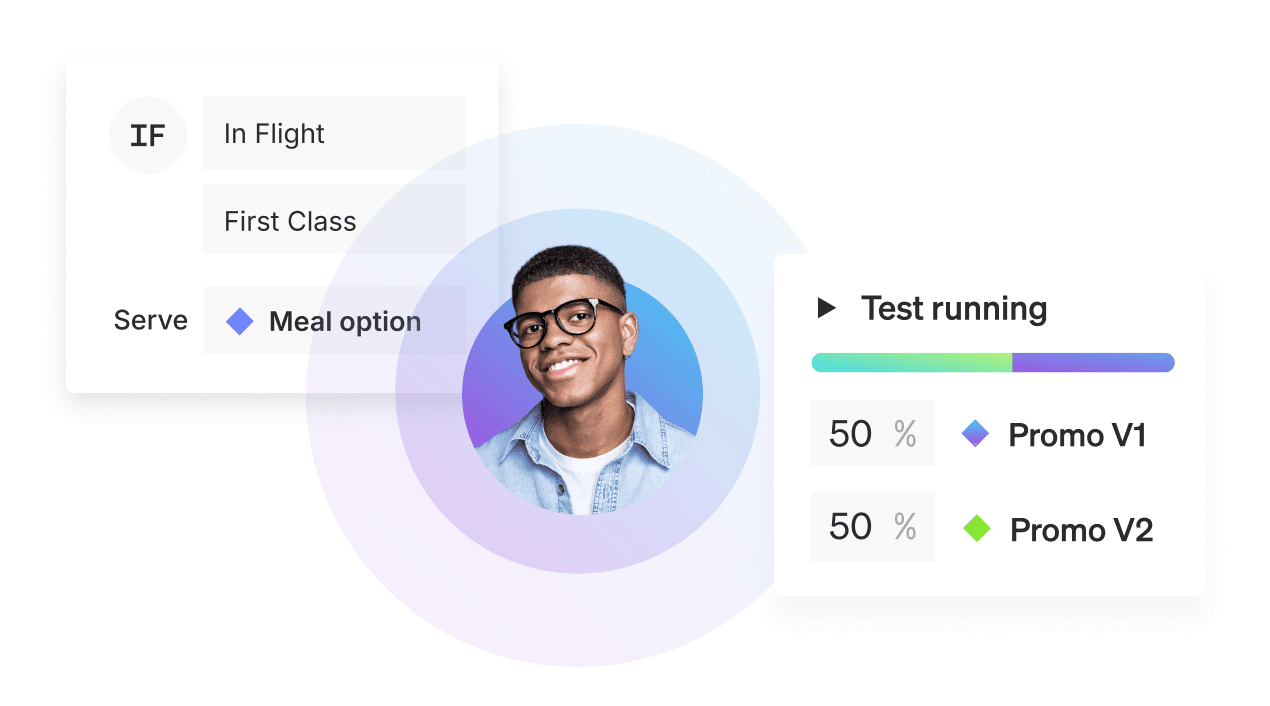1270x706 pixels.
Task: Click the Serve label
Action: coord(151,320)
